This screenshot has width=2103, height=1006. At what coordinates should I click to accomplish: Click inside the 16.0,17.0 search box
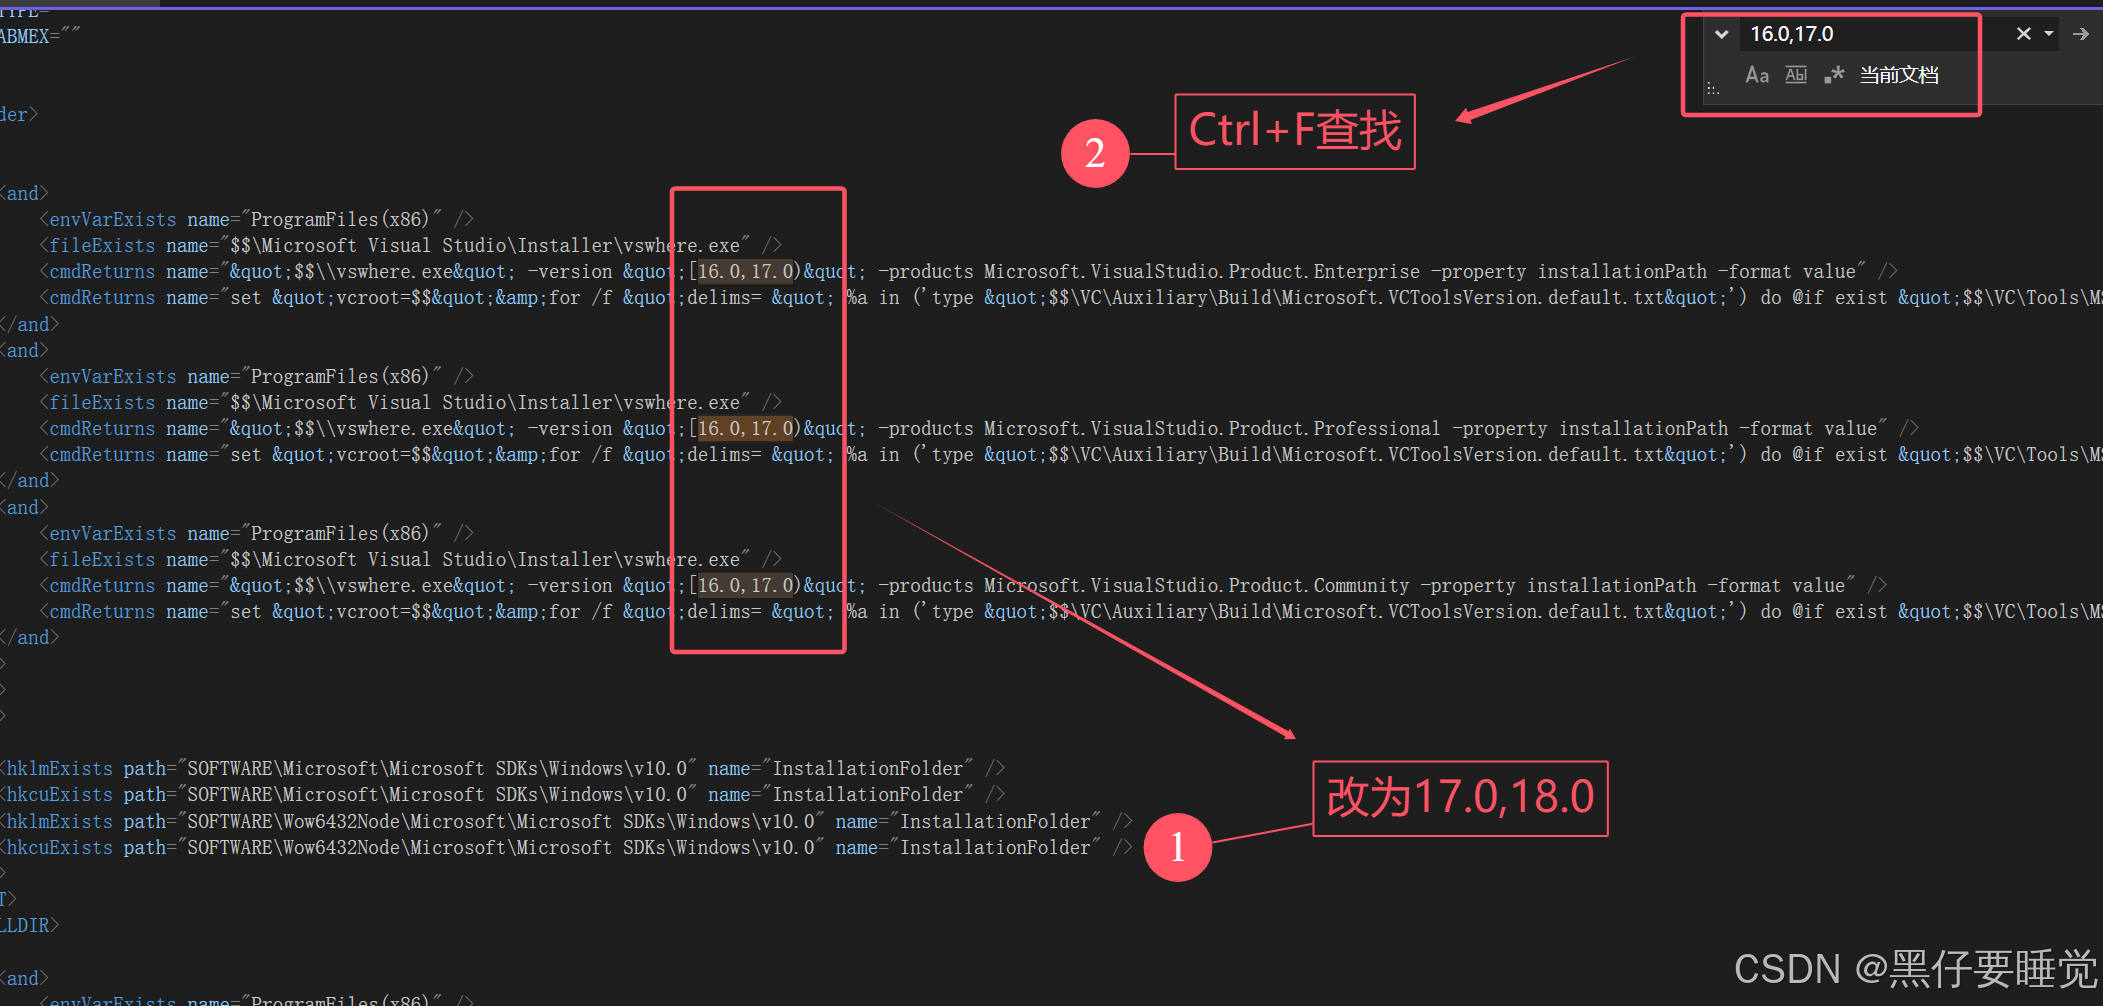[1860, 33]
